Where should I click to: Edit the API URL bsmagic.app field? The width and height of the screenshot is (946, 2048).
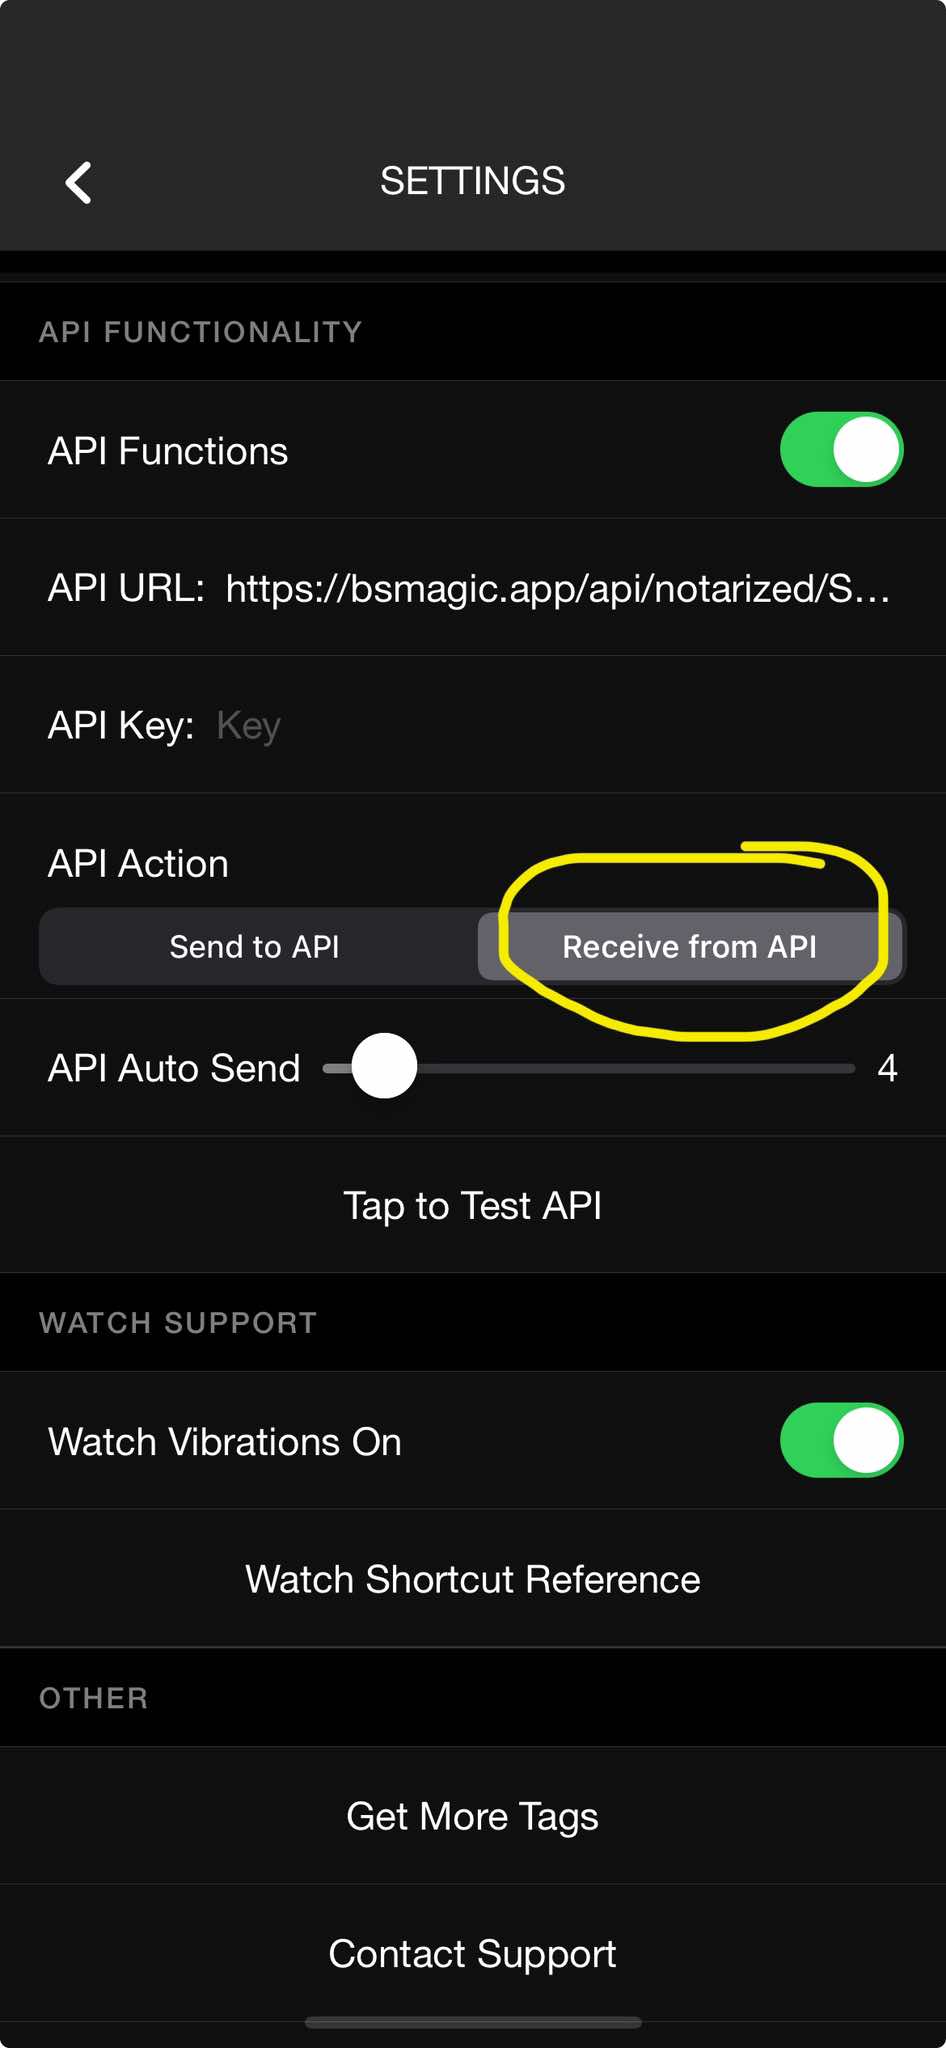[x=558, y=588]
